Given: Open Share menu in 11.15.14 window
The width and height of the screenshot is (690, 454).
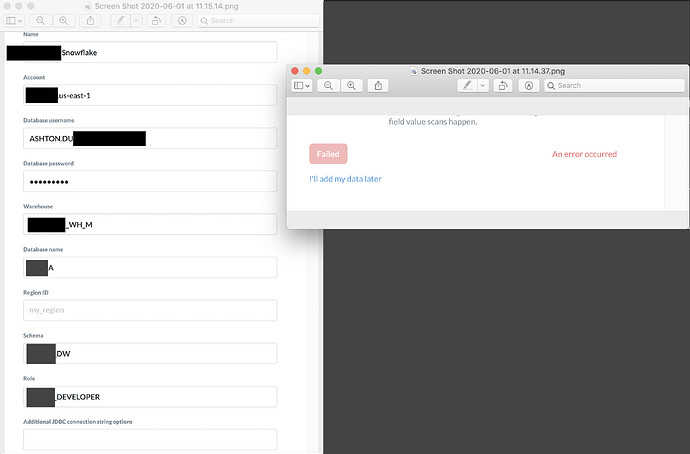Looking at the screenshot, I should pos(90,21).
